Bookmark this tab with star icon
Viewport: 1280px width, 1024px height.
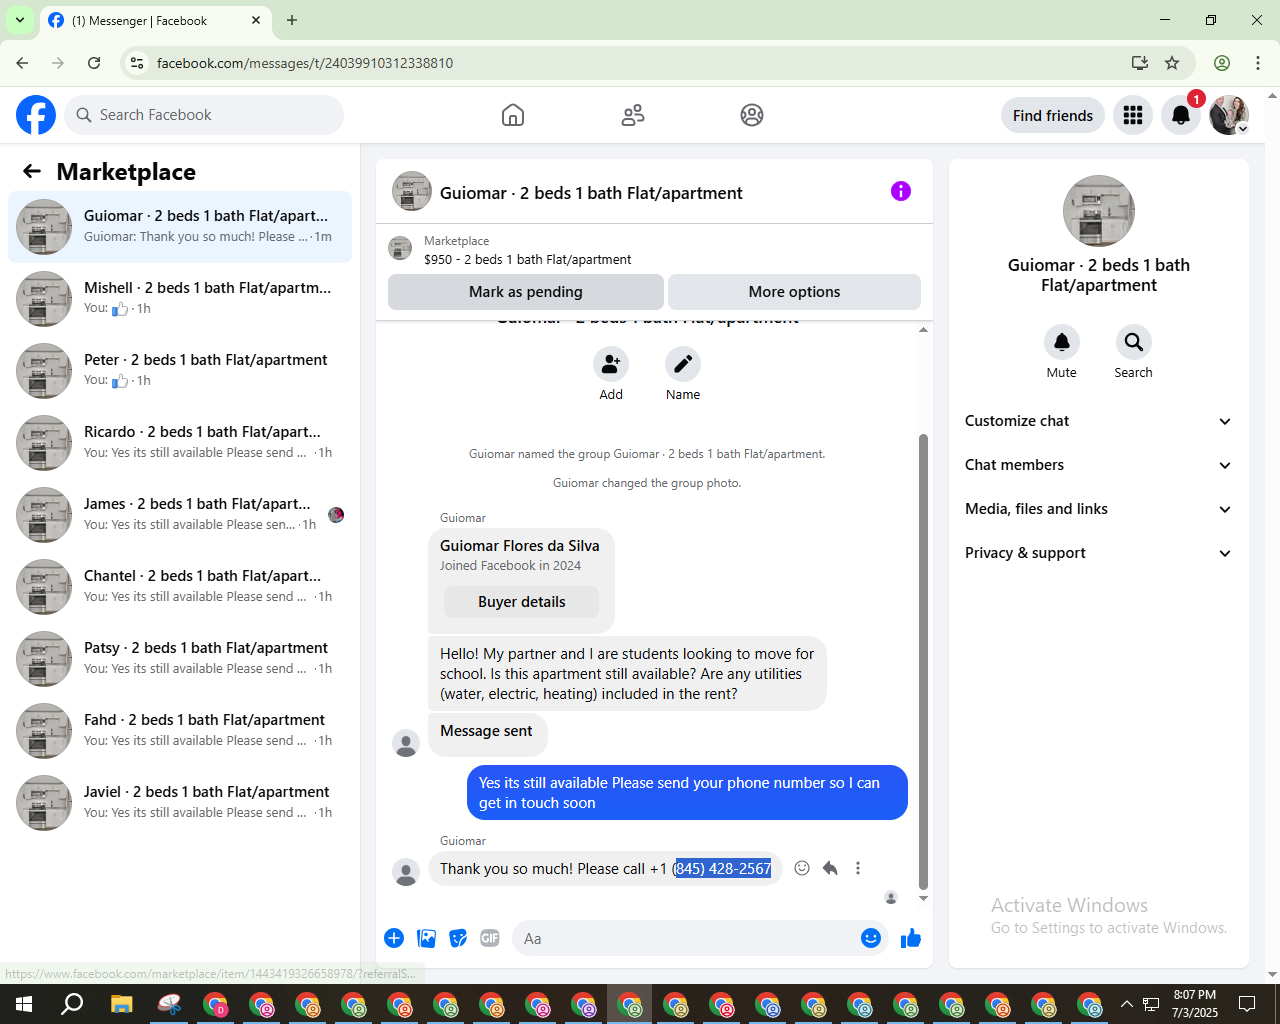(1172, 63)
